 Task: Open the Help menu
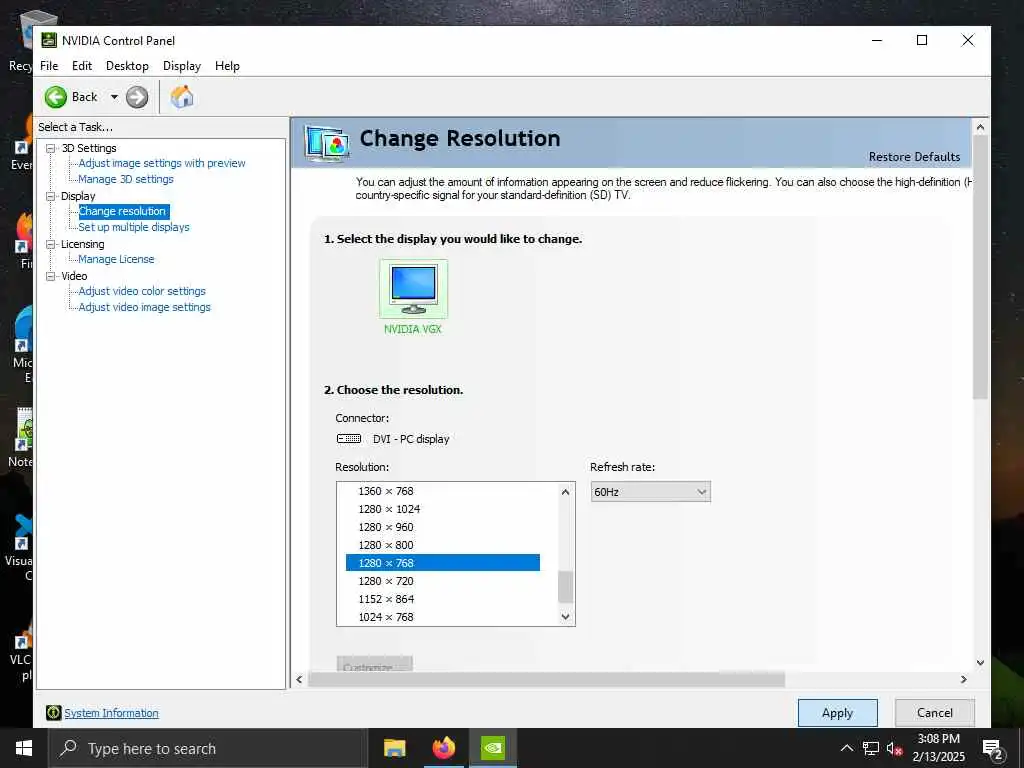(x=227, y=66)
